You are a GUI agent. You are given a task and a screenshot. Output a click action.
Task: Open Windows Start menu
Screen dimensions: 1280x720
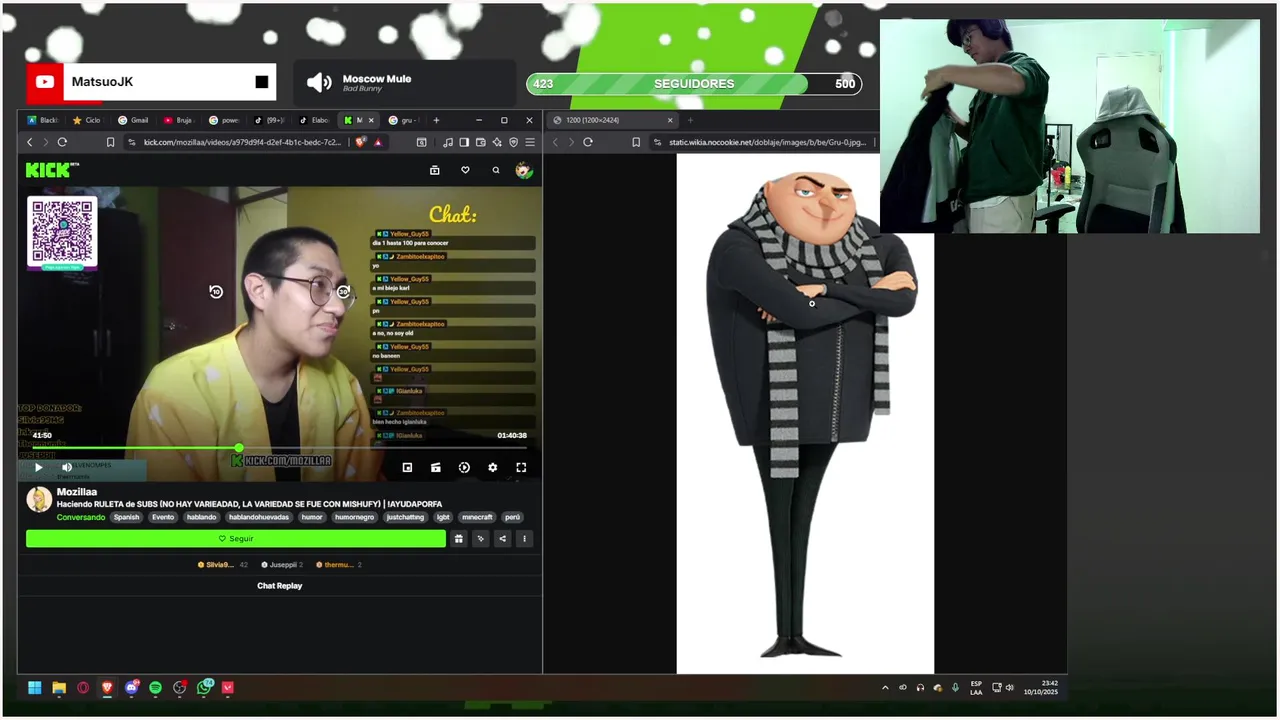(35, 687)
